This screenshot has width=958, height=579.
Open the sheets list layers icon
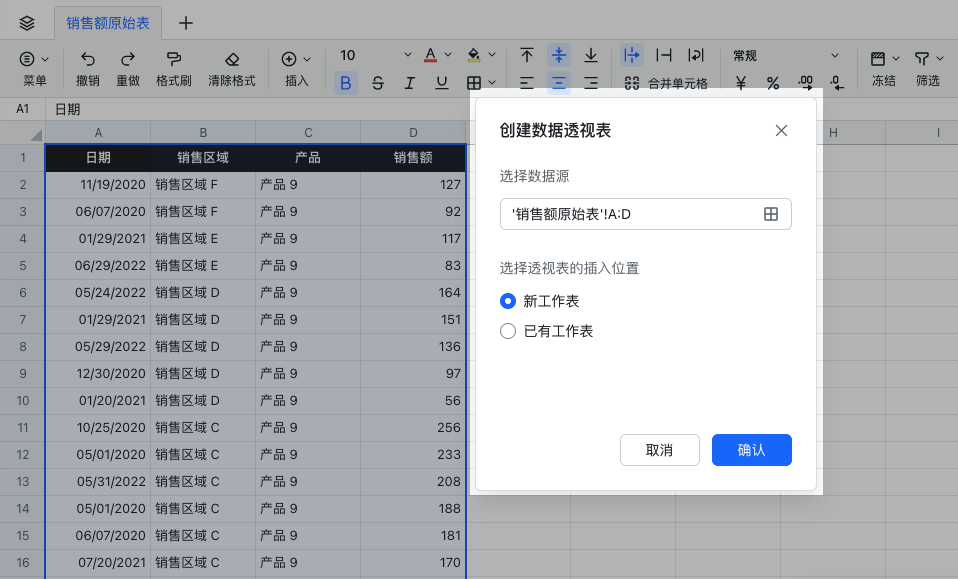coord(27,23)
